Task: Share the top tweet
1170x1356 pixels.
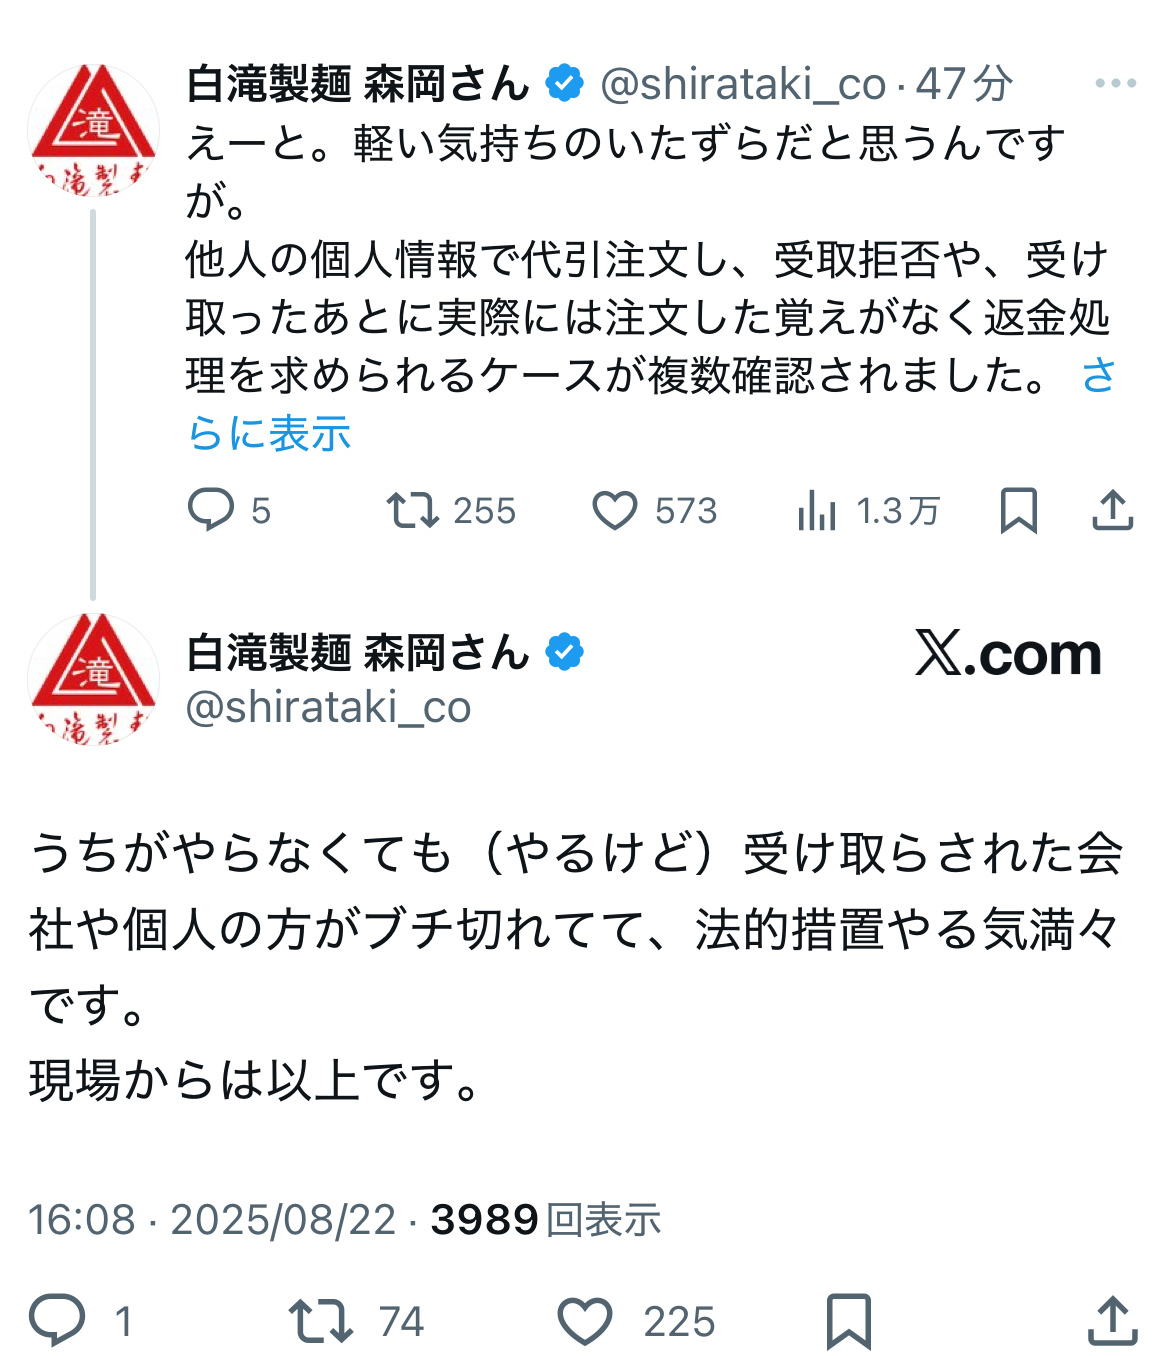Action: click(x=1112, y=510)
